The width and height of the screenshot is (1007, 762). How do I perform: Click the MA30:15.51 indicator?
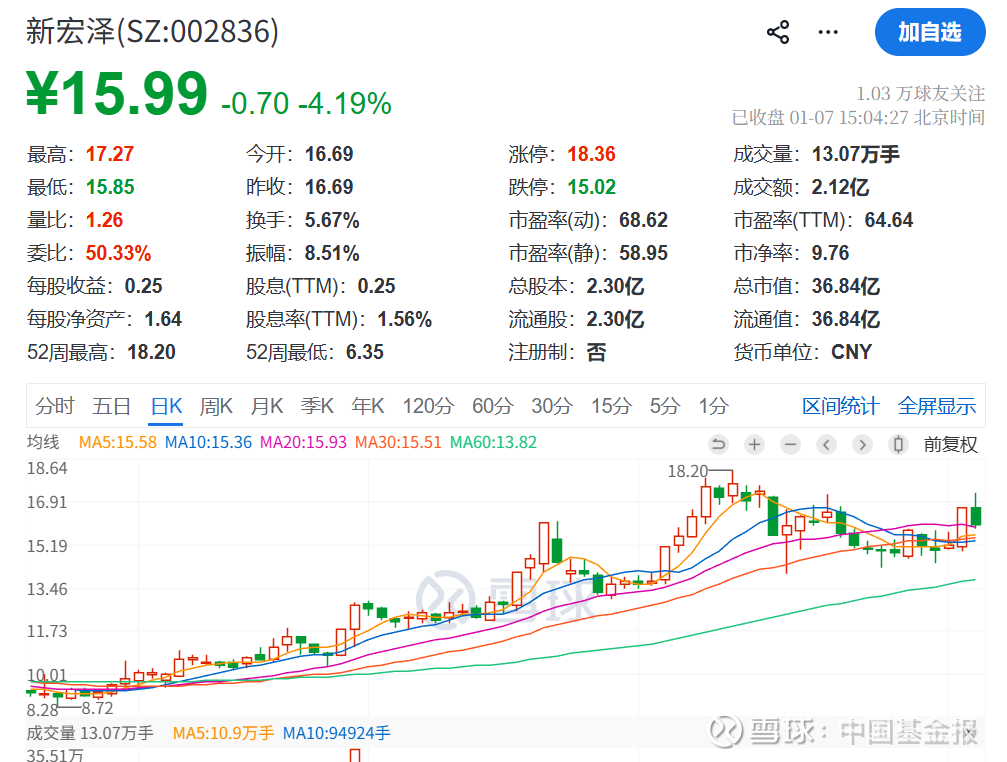[398, 442]
